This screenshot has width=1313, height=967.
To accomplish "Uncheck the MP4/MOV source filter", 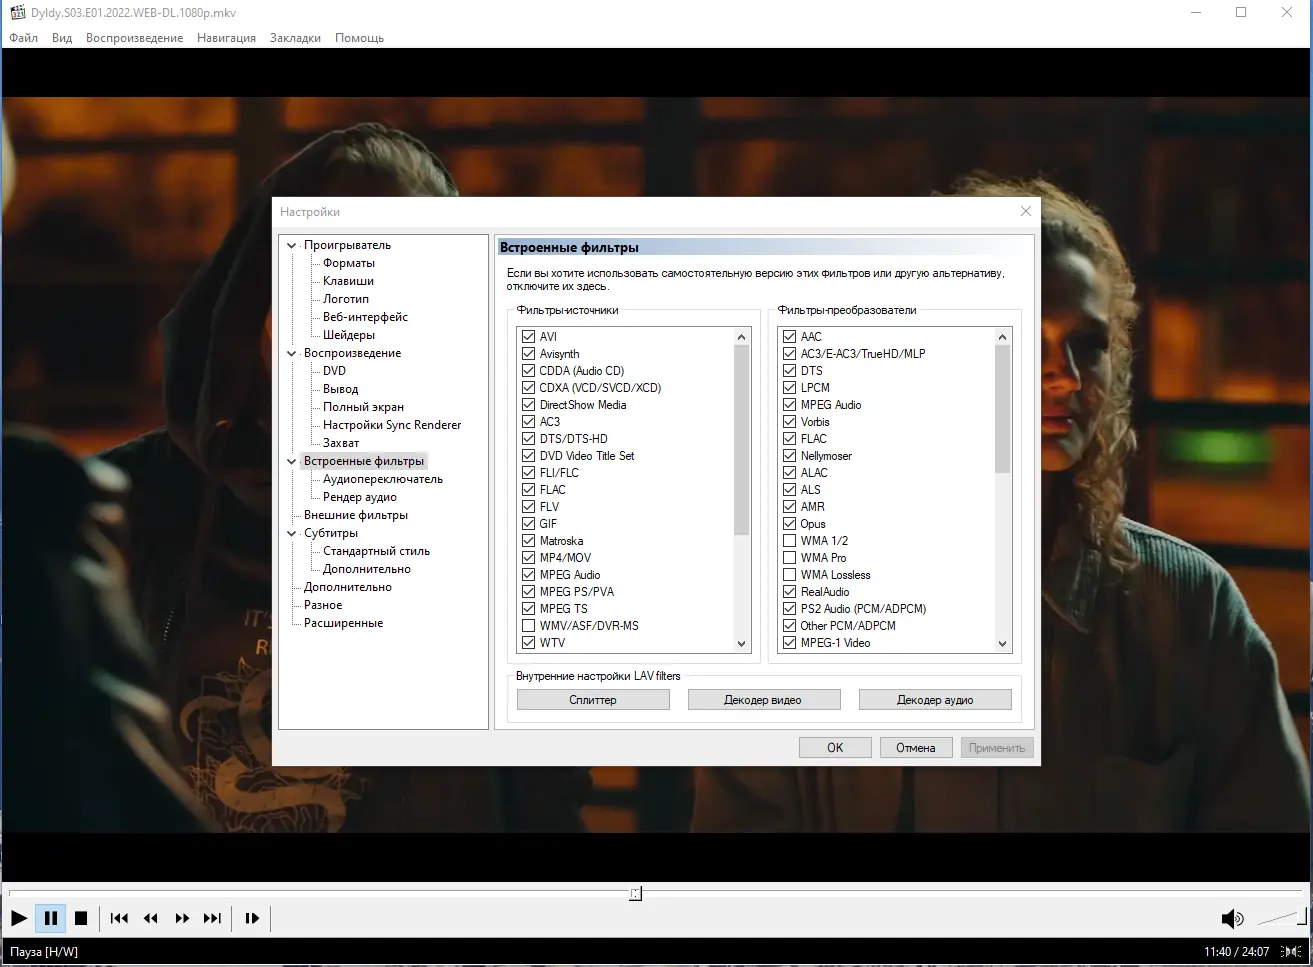I will pos(528,558).
